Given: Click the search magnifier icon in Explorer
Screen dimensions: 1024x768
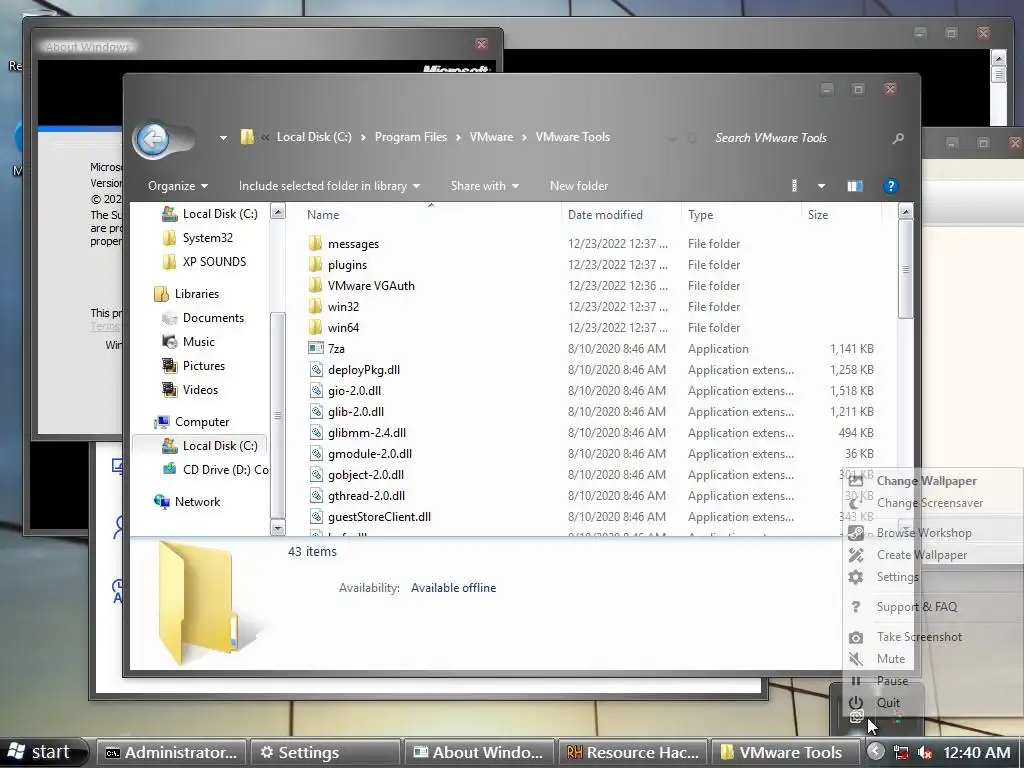Looking at the screenshot, I should point(898,138).
